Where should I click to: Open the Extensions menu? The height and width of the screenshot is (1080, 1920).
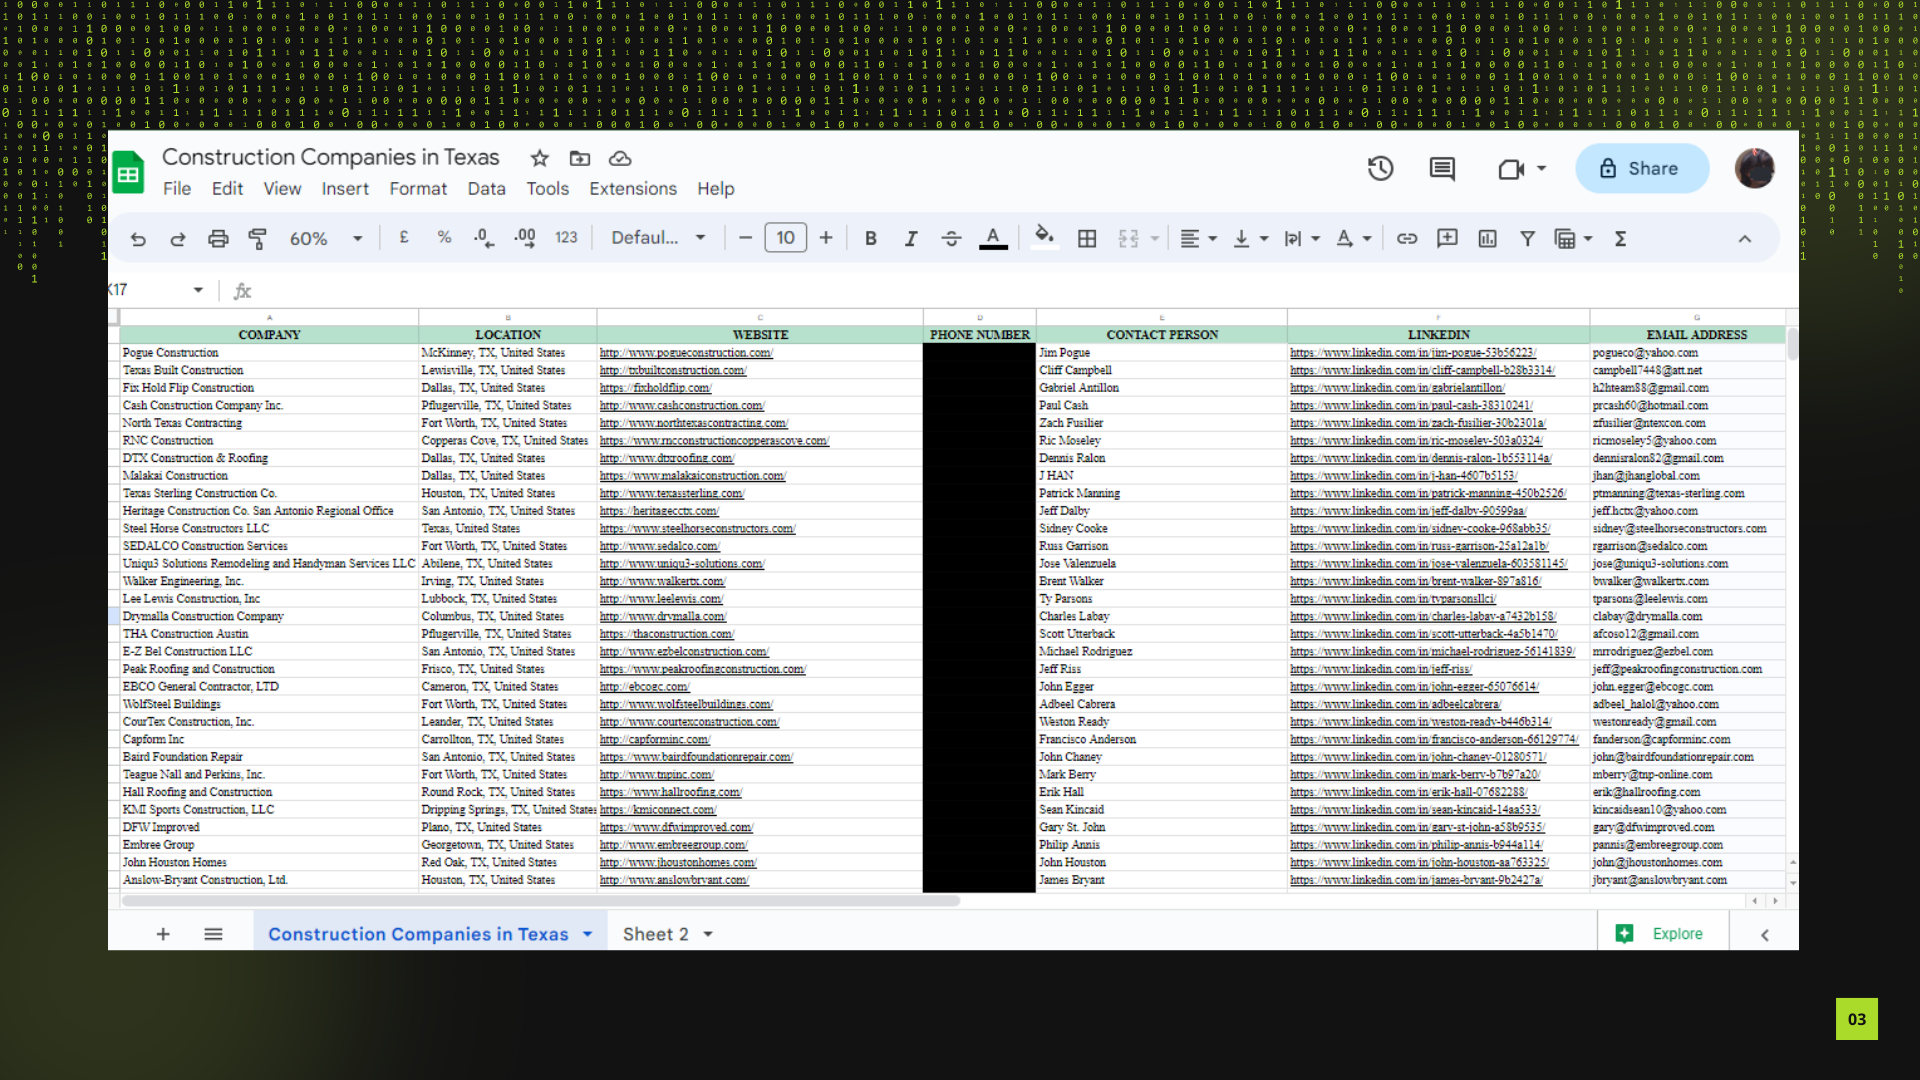point(633,189)
